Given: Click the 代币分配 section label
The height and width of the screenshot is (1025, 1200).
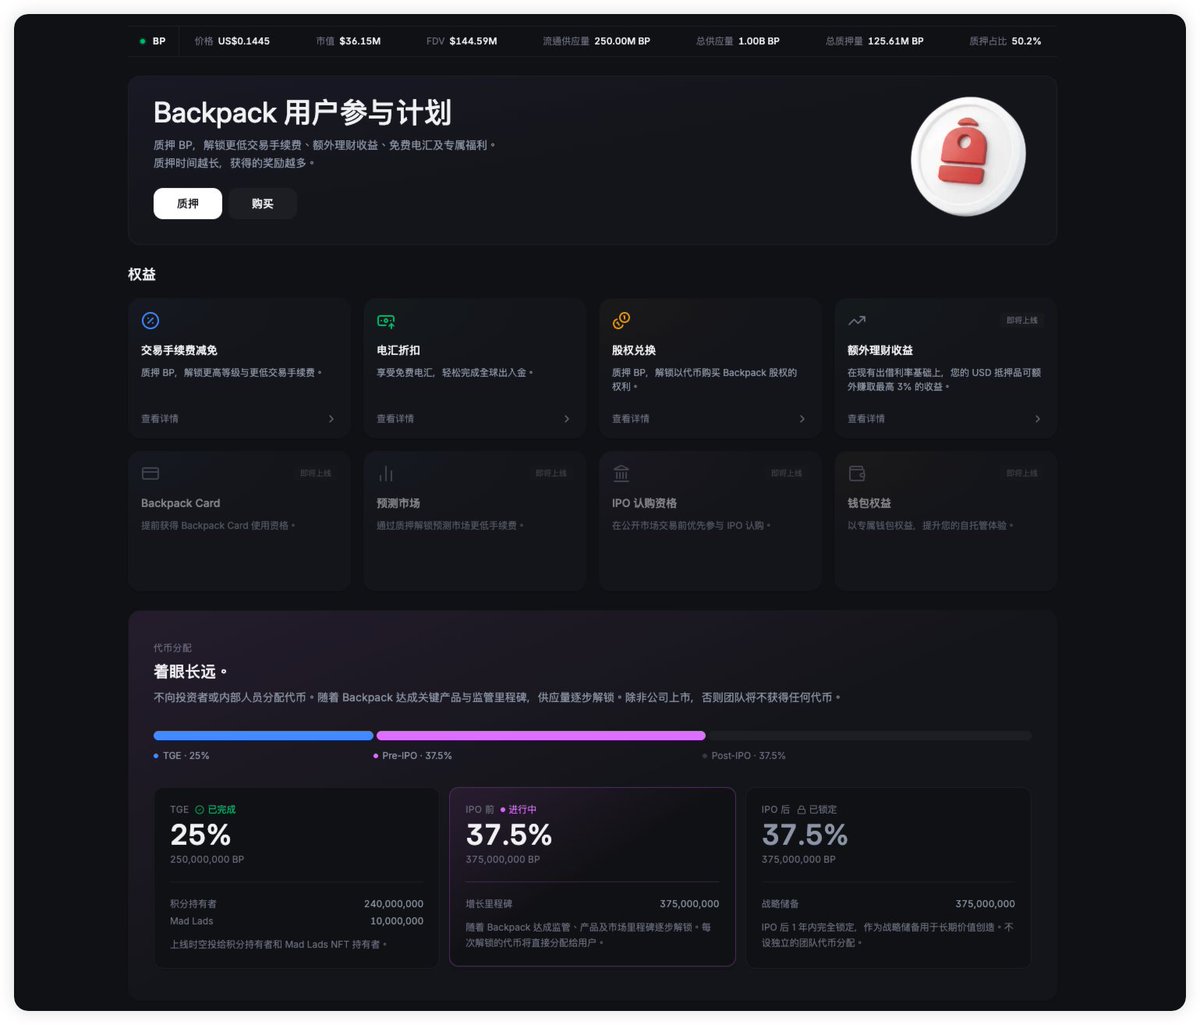Looking at the screenshot, I should 172,648.
